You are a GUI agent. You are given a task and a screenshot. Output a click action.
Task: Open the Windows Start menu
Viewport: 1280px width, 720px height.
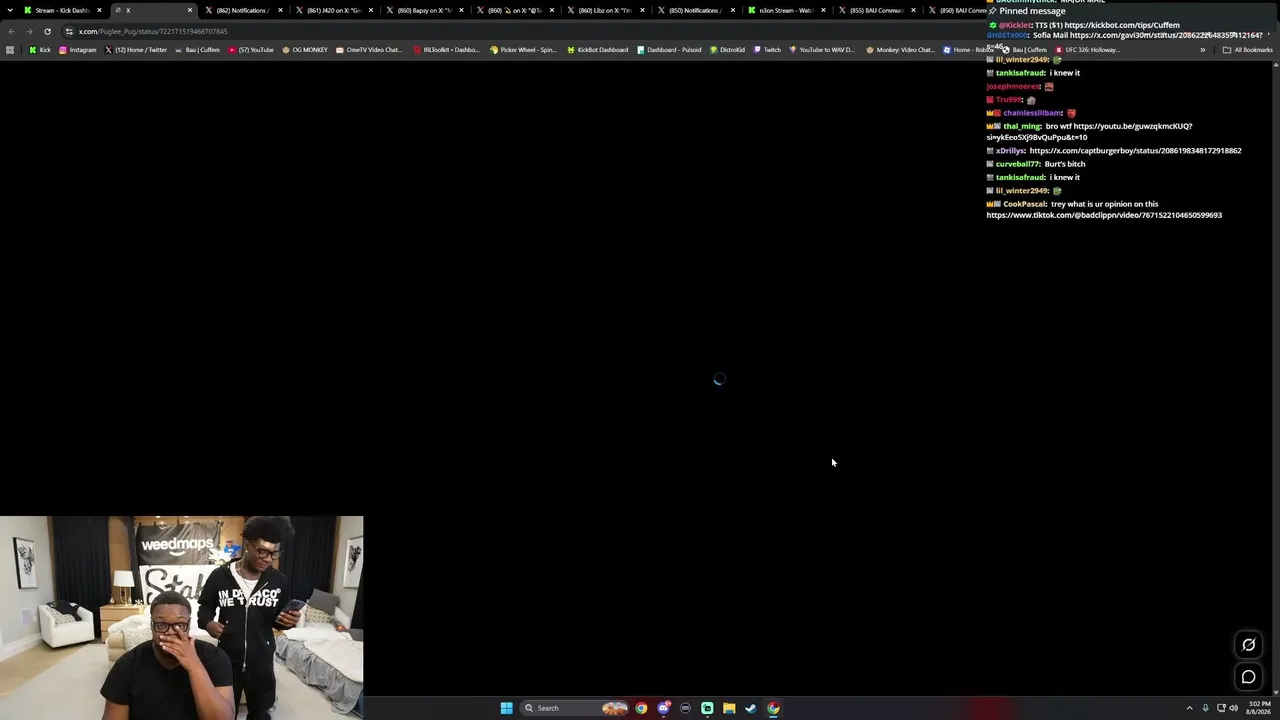click(506, 708)
